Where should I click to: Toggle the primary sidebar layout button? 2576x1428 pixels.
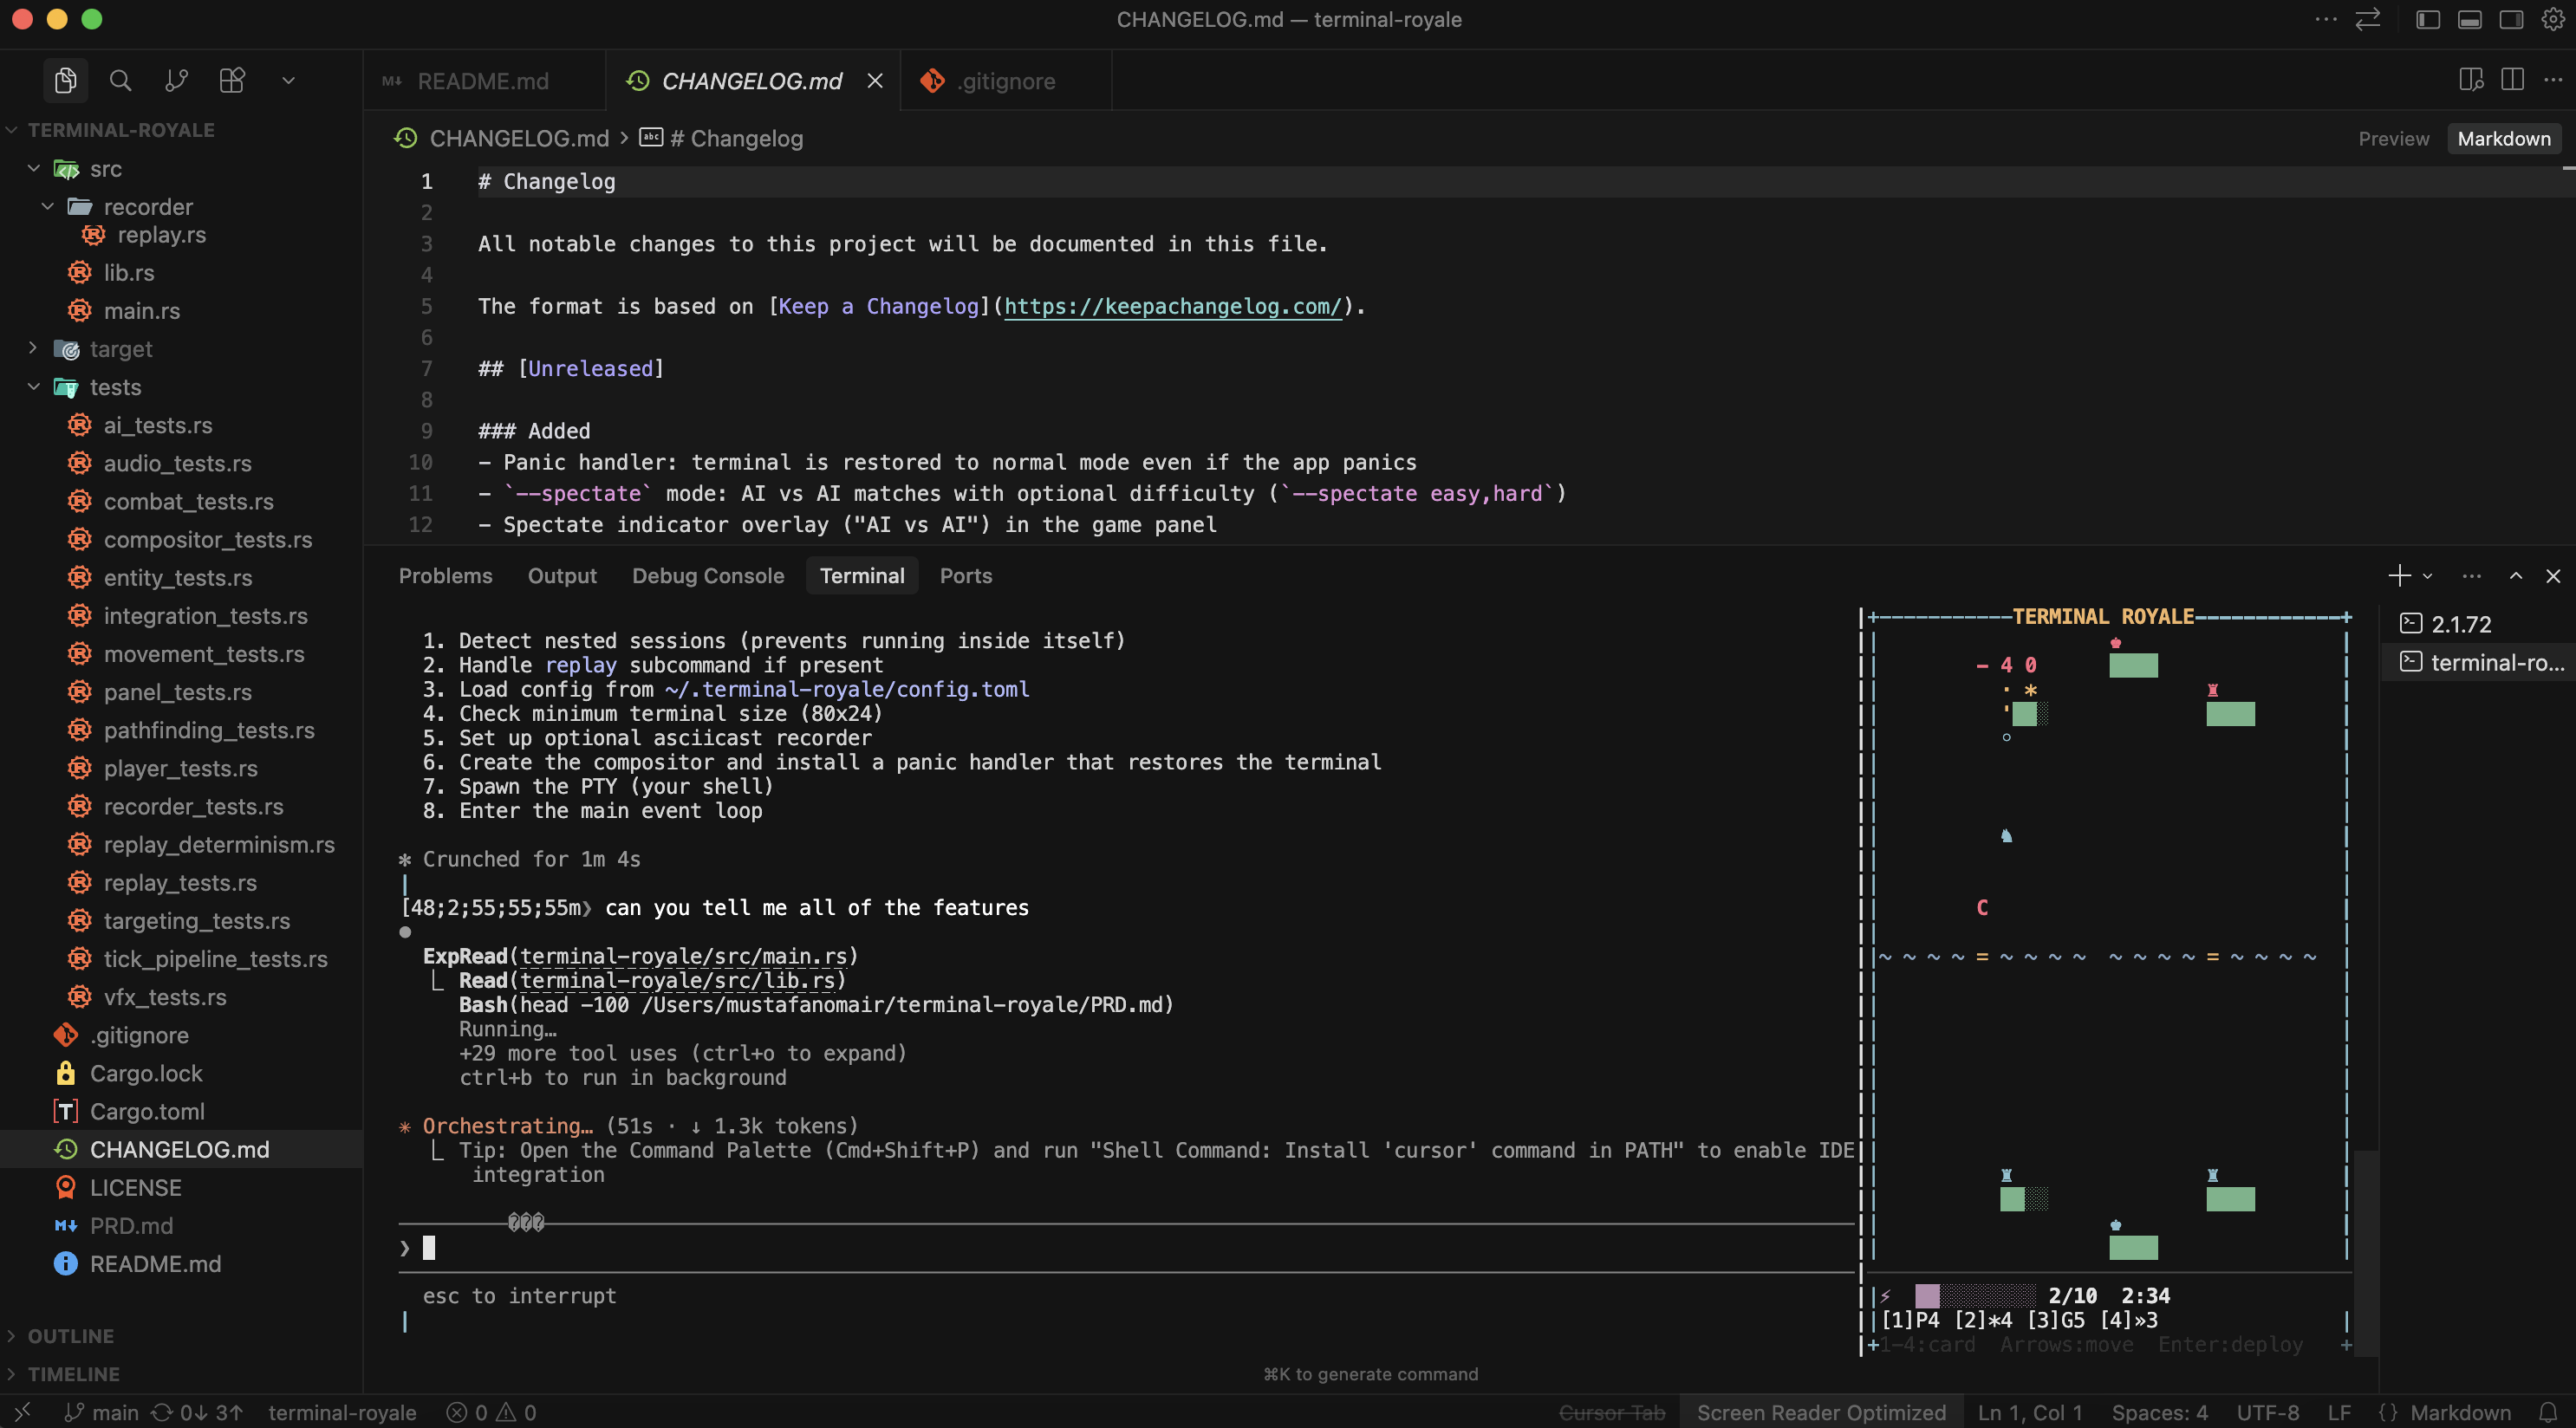[x=2428, y=19]
